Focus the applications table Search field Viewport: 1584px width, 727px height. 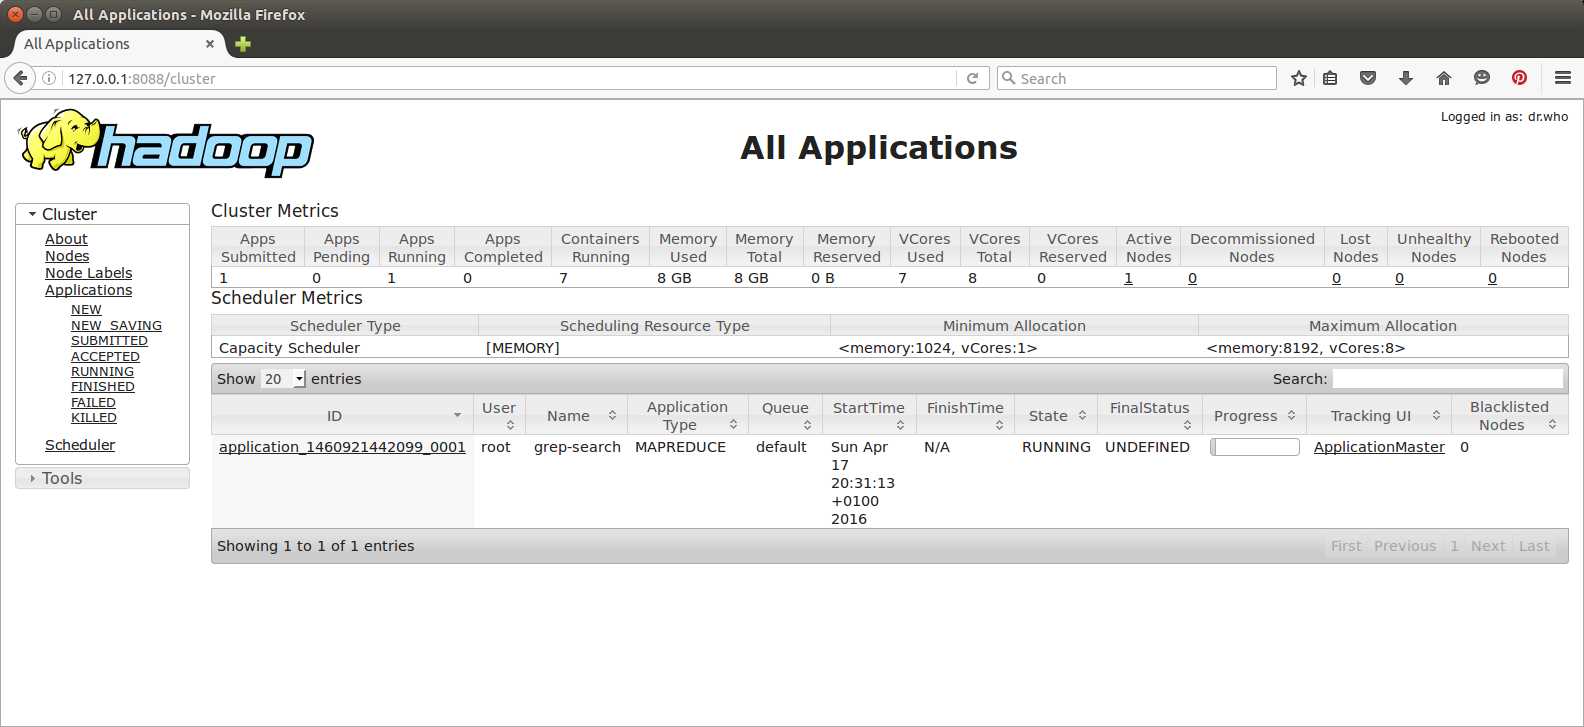coord(1448,379)
